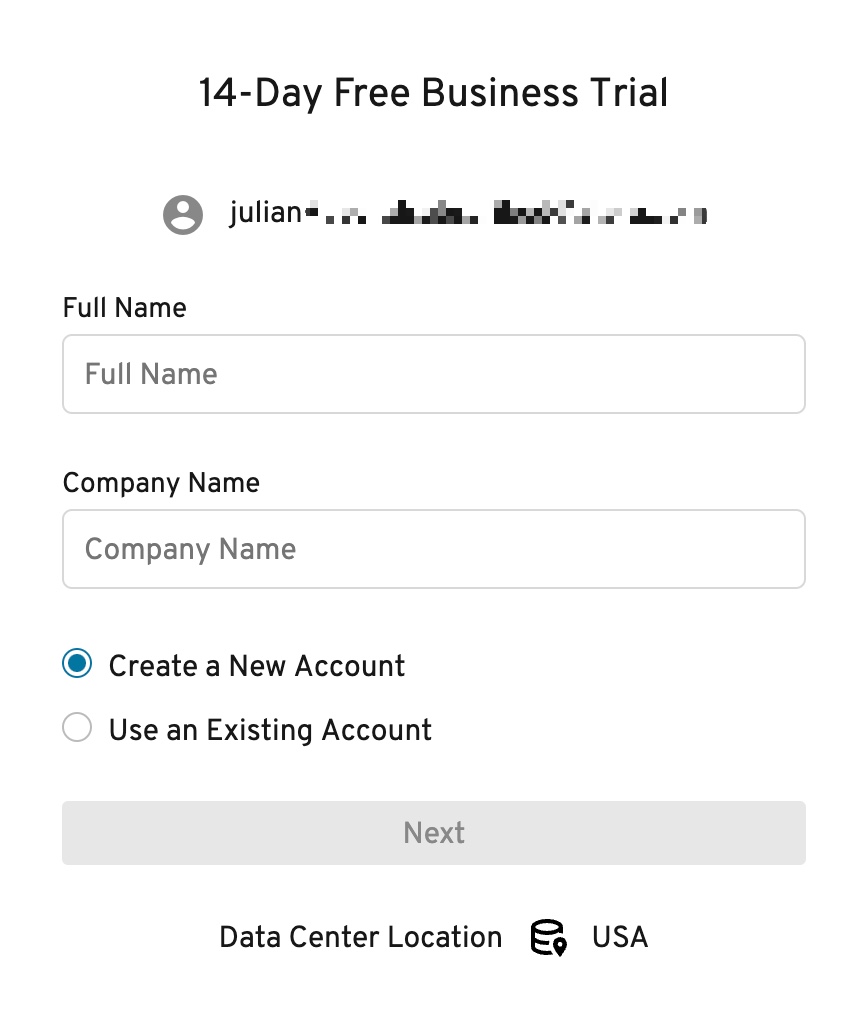The width and height of the screenshot is (868, 1022).
Task: Click the location pin on the database icon
Action: (560, 946)
